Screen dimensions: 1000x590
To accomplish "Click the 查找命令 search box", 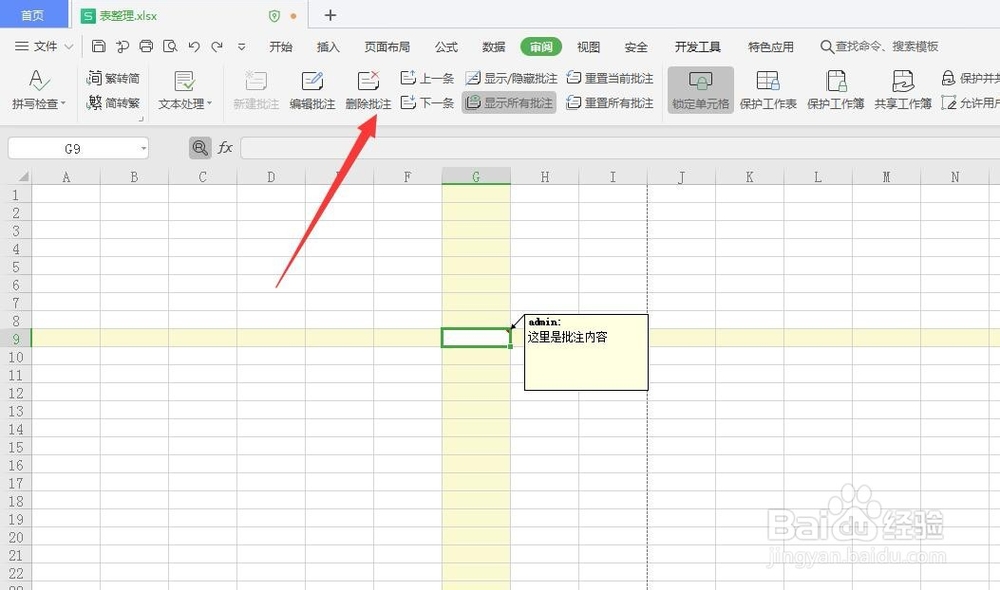I will [x=879, y=47].
